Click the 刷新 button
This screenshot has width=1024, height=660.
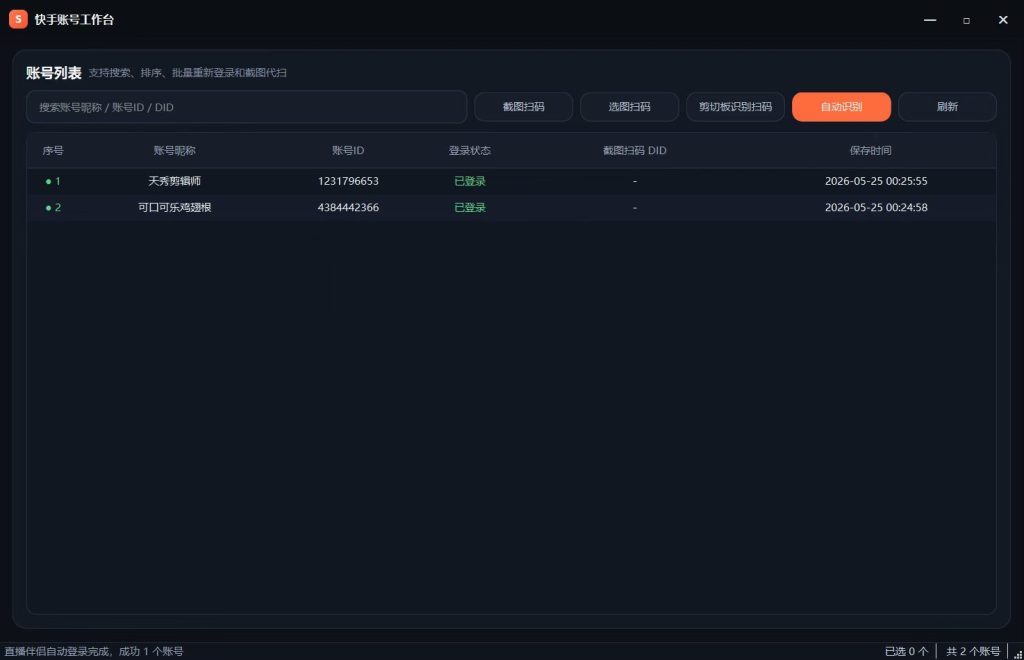point(948,107)
